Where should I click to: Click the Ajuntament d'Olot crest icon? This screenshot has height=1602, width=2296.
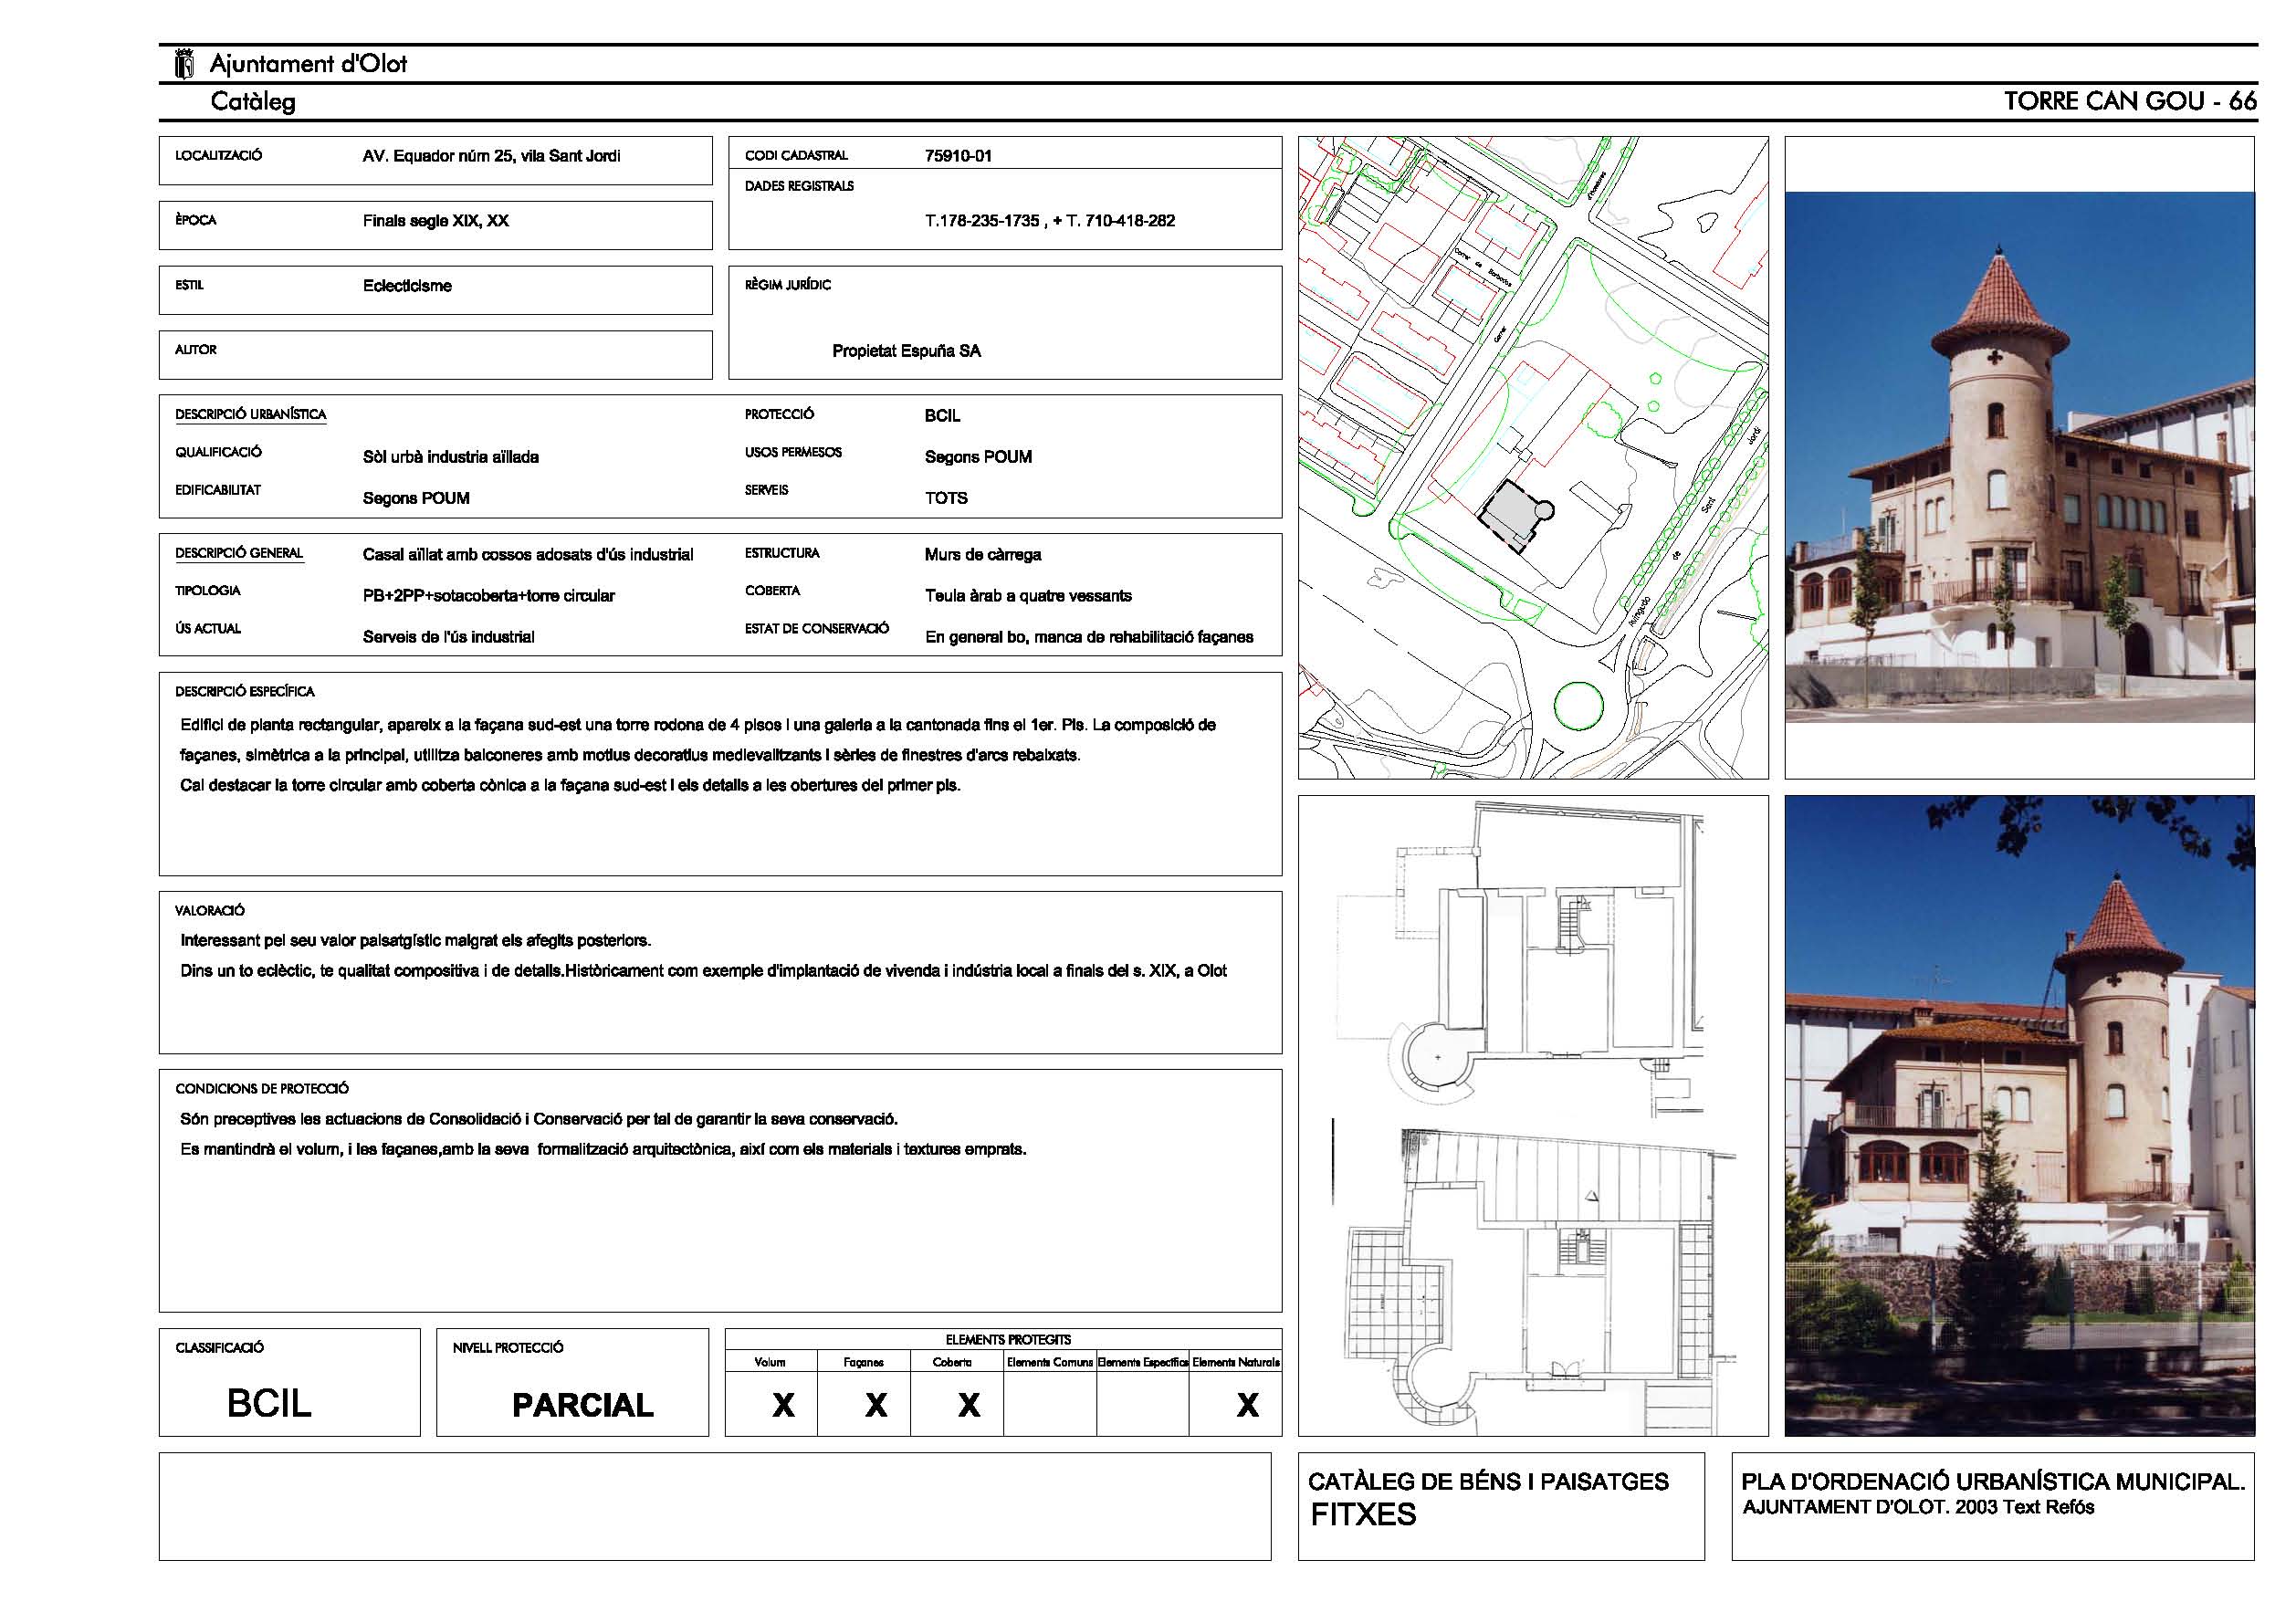[x=184, y=64]
